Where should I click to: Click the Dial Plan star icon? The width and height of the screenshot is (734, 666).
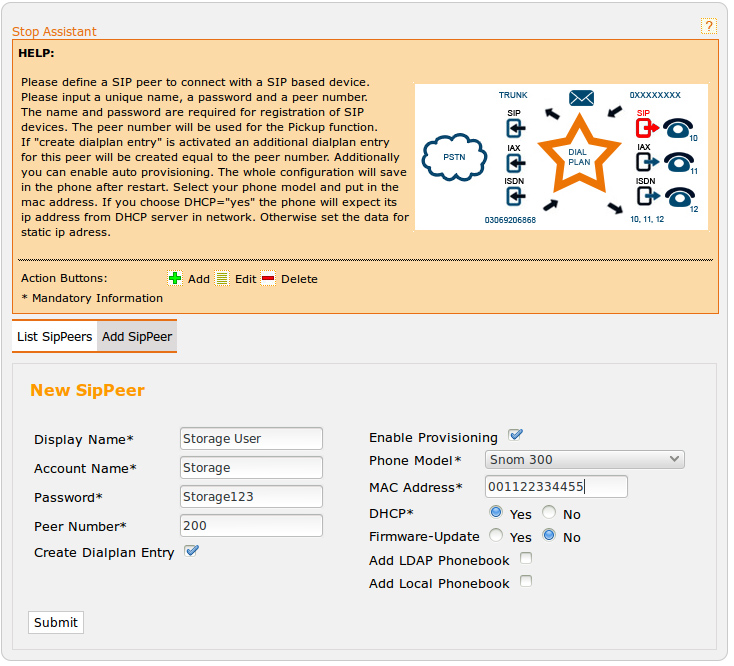[x=580, y=155]
